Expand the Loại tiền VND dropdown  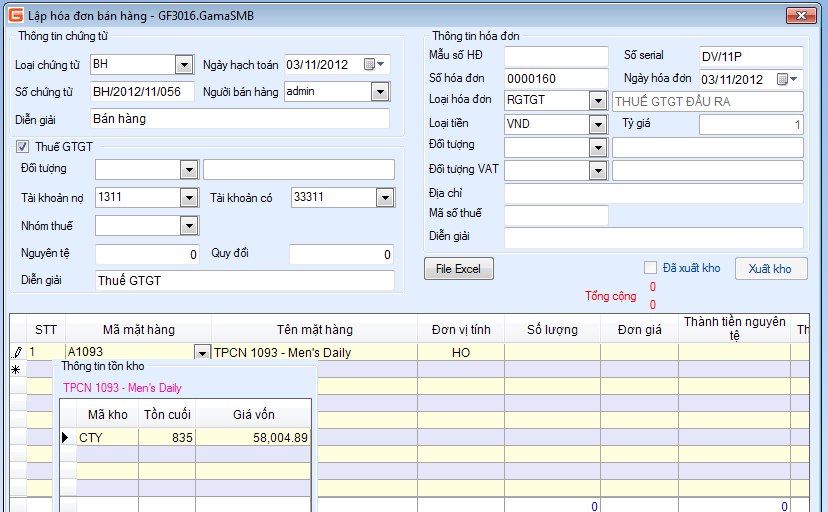pyautogui.click(x=597, y=125)
